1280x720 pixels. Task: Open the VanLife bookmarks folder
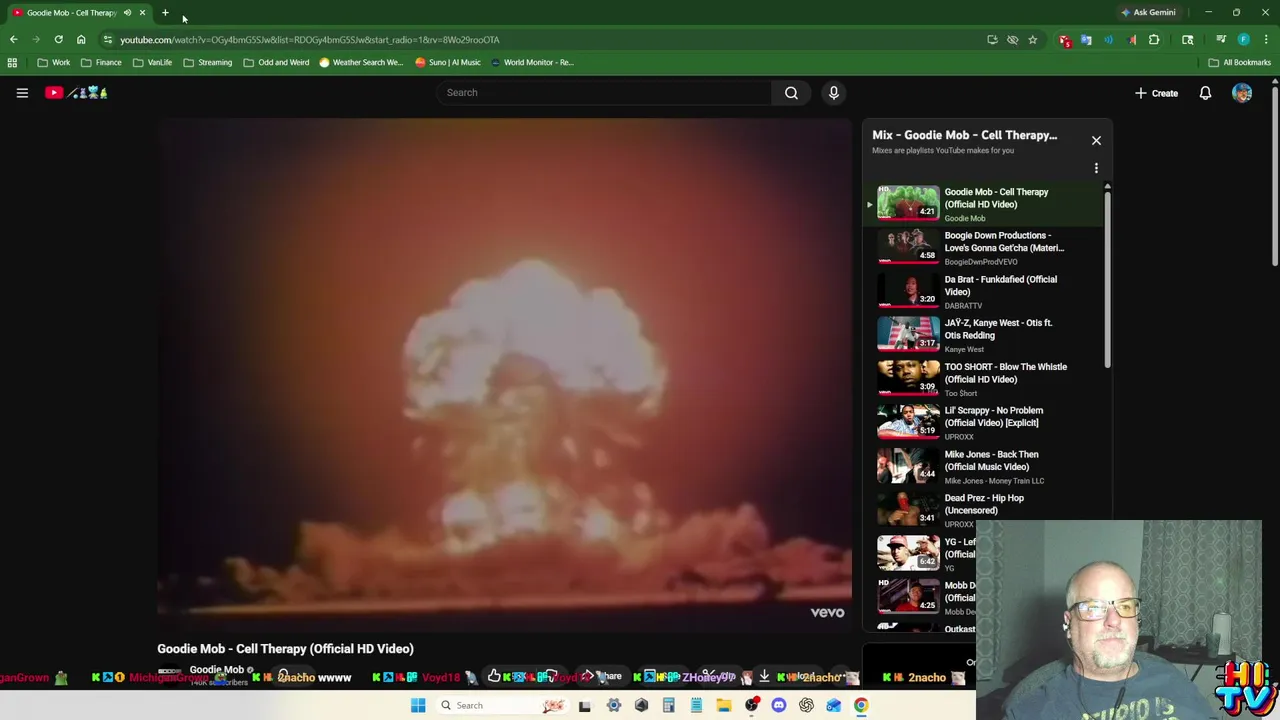click(152, 62)
